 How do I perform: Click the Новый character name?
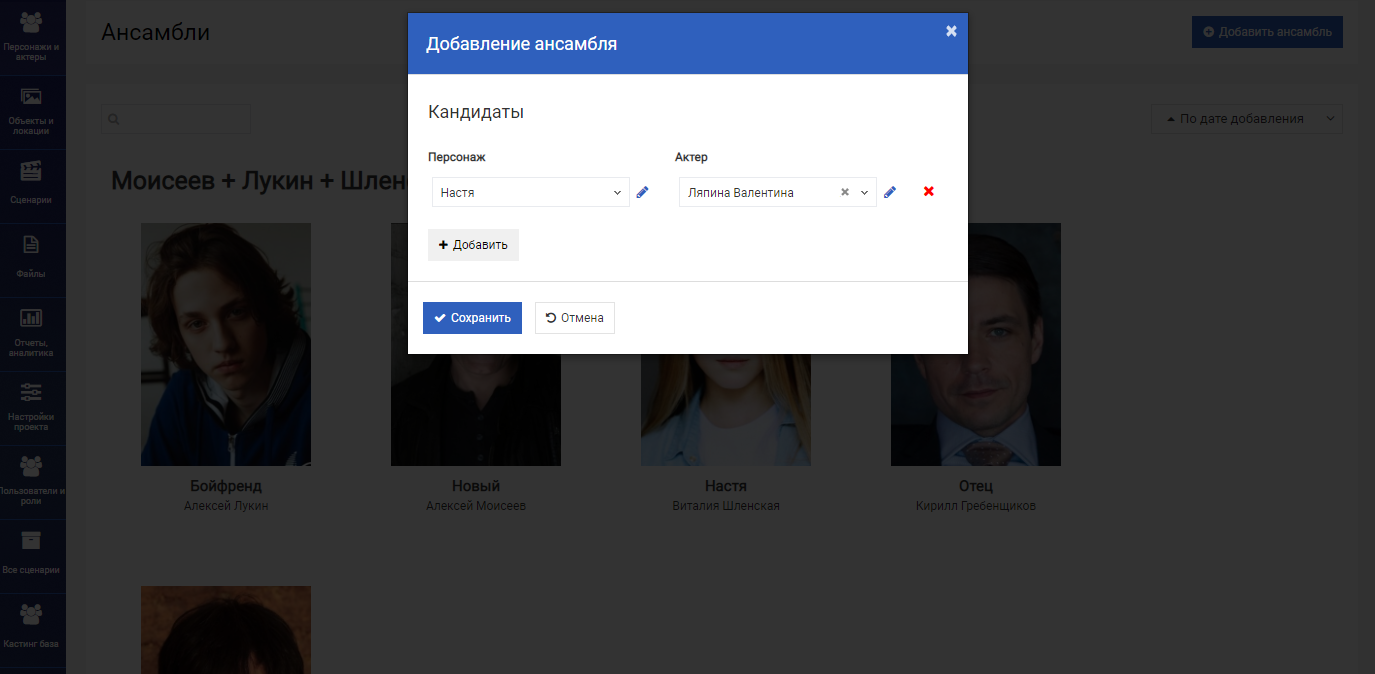[x=476, y=486]
